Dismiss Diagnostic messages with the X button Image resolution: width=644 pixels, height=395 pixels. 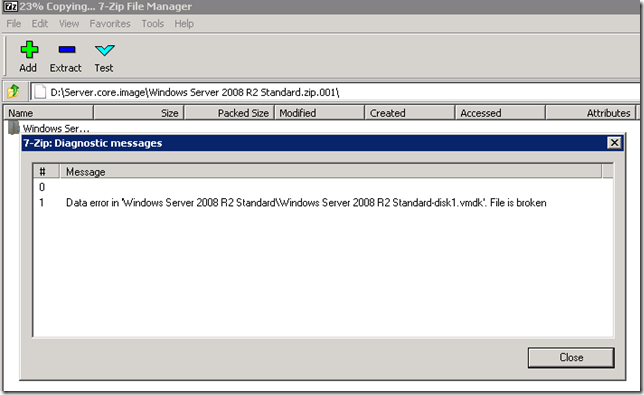coord(614,142)
